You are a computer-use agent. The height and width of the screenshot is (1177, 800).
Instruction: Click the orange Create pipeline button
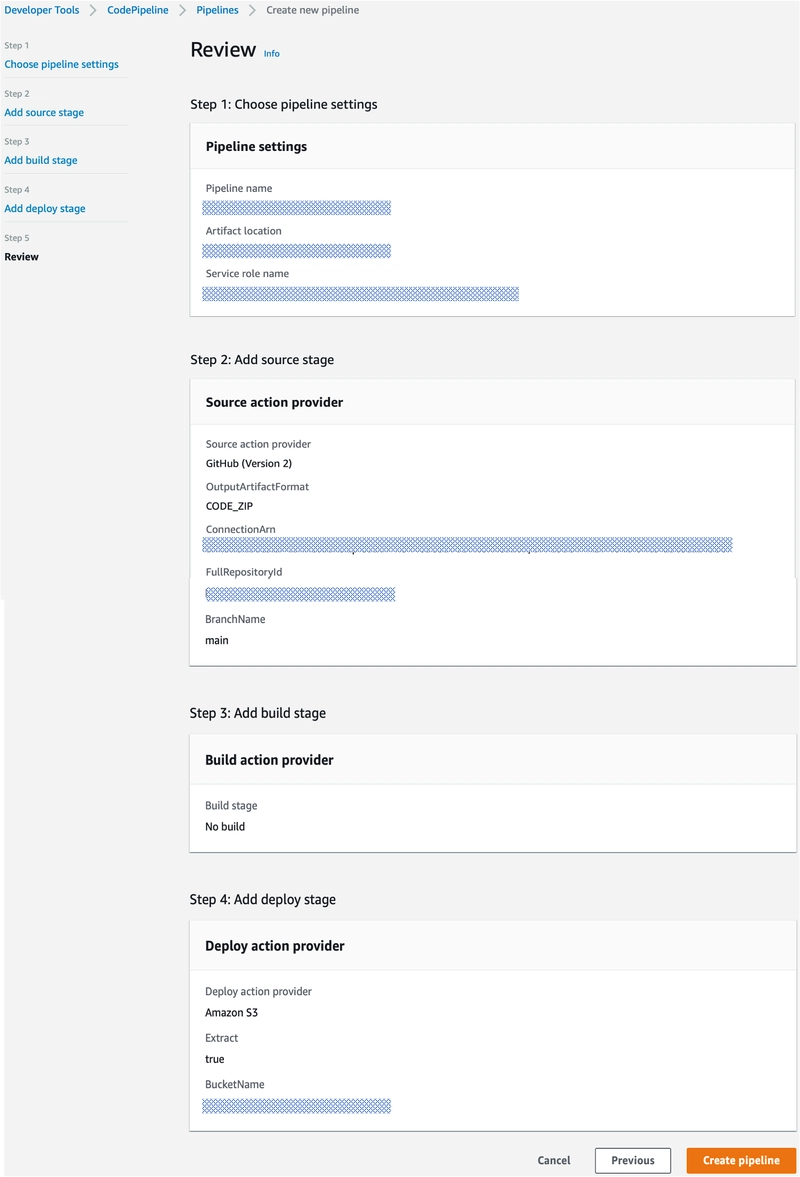pyautogui.click(x=741, y=1160)
